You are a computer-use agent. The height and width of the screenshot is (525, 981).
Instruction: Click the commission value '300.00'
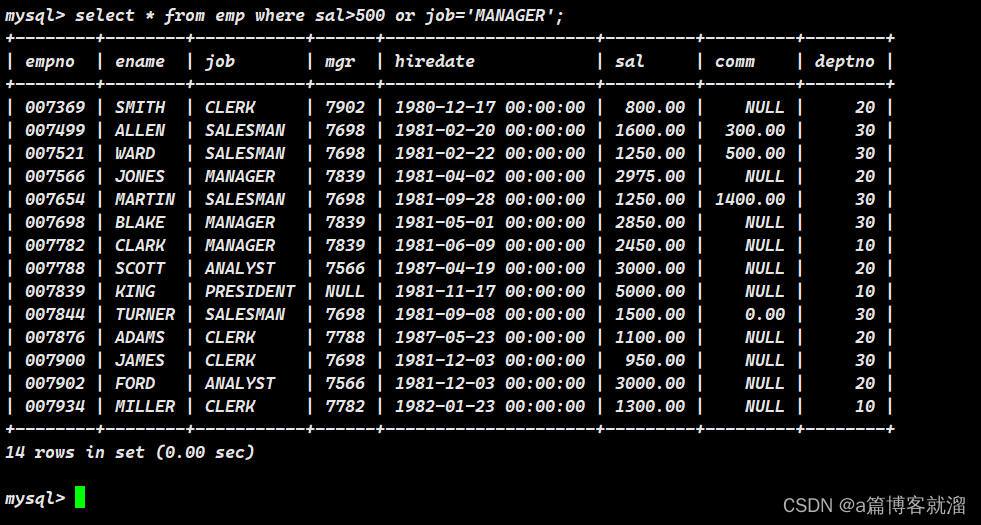pyautogui.click(x=755, y=130)
